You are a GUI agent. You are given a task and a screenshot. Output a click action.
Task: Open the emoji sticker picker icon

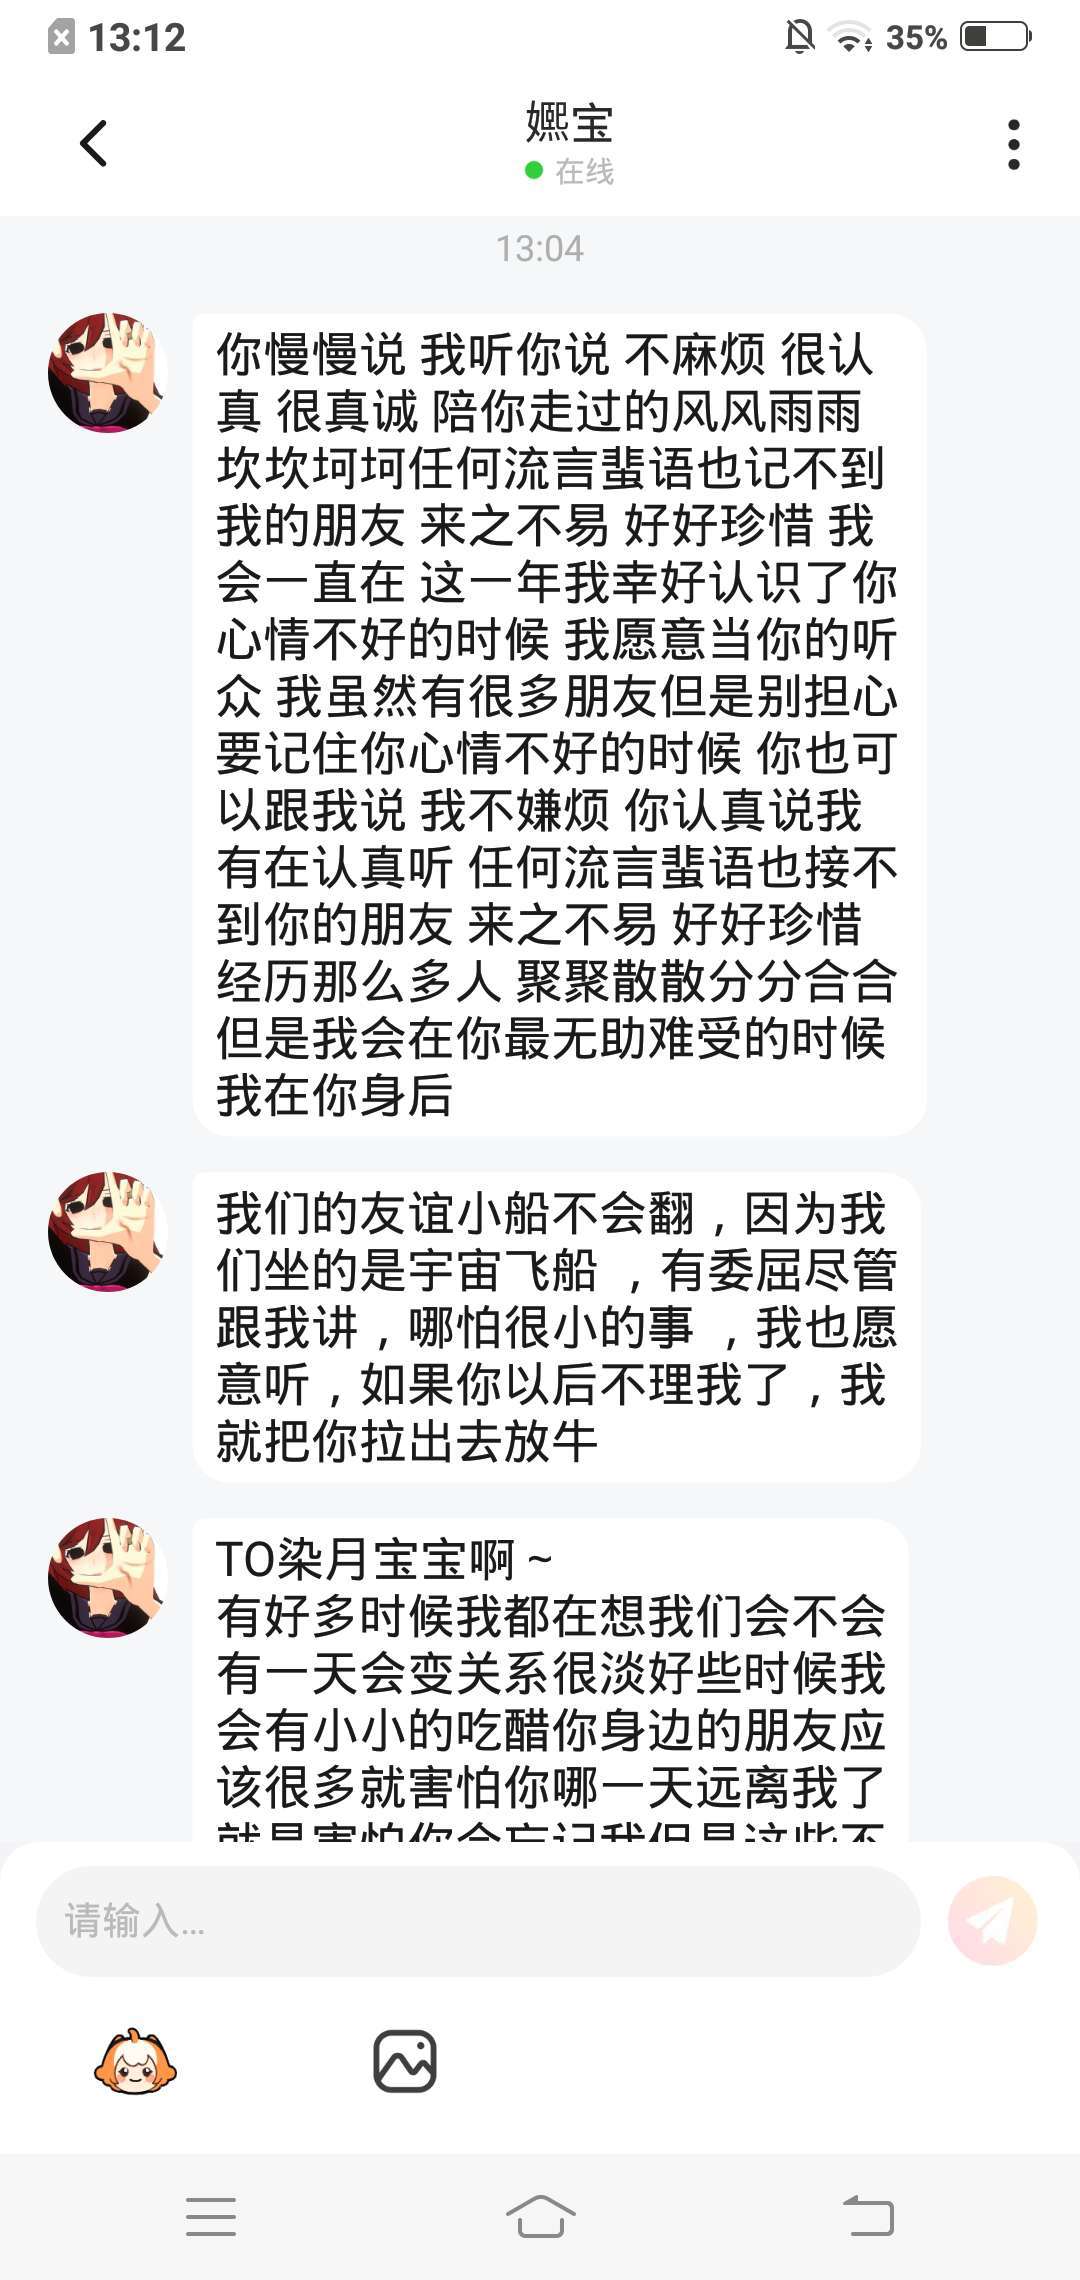pyautogui.click(x=135, y=2062)
